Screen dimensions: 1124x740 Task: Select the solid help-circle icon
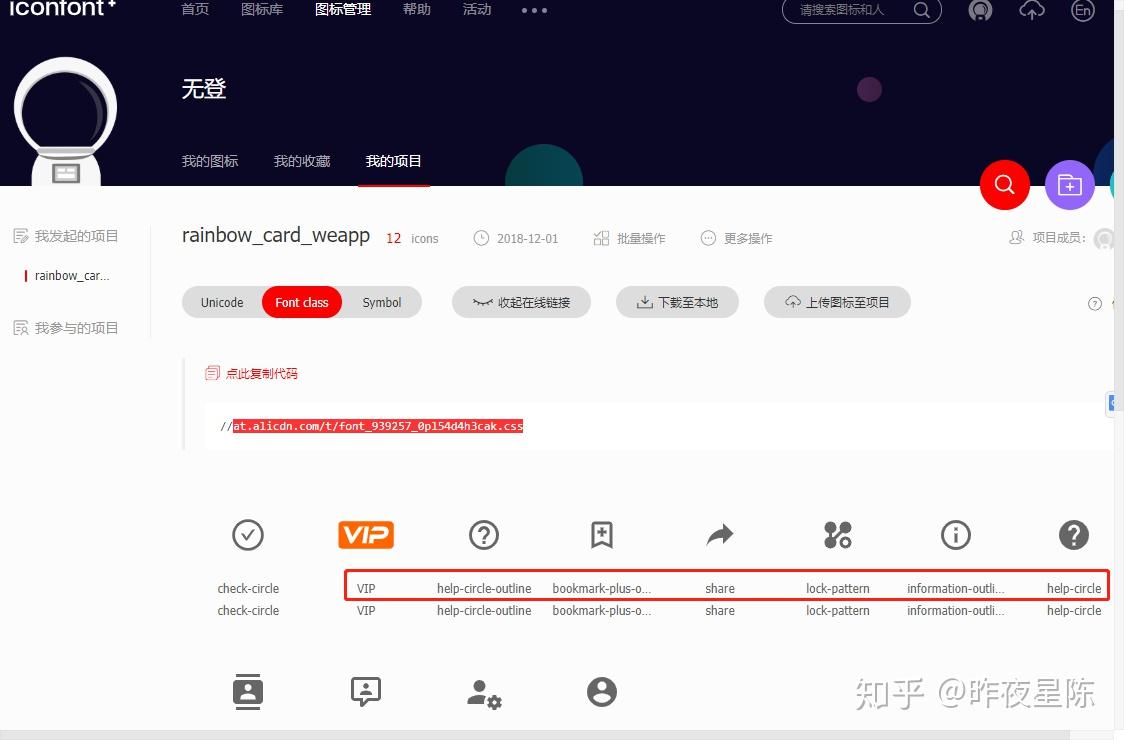tap(1074, 535)
